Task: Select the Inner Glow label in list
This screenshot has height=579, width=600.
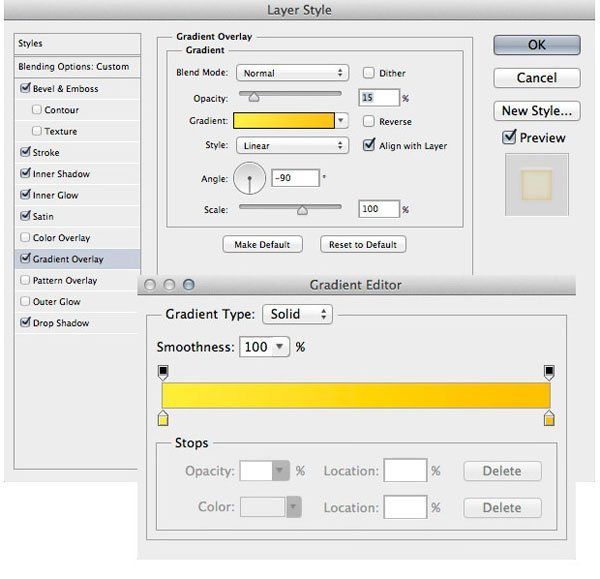Action: (55, 195)
